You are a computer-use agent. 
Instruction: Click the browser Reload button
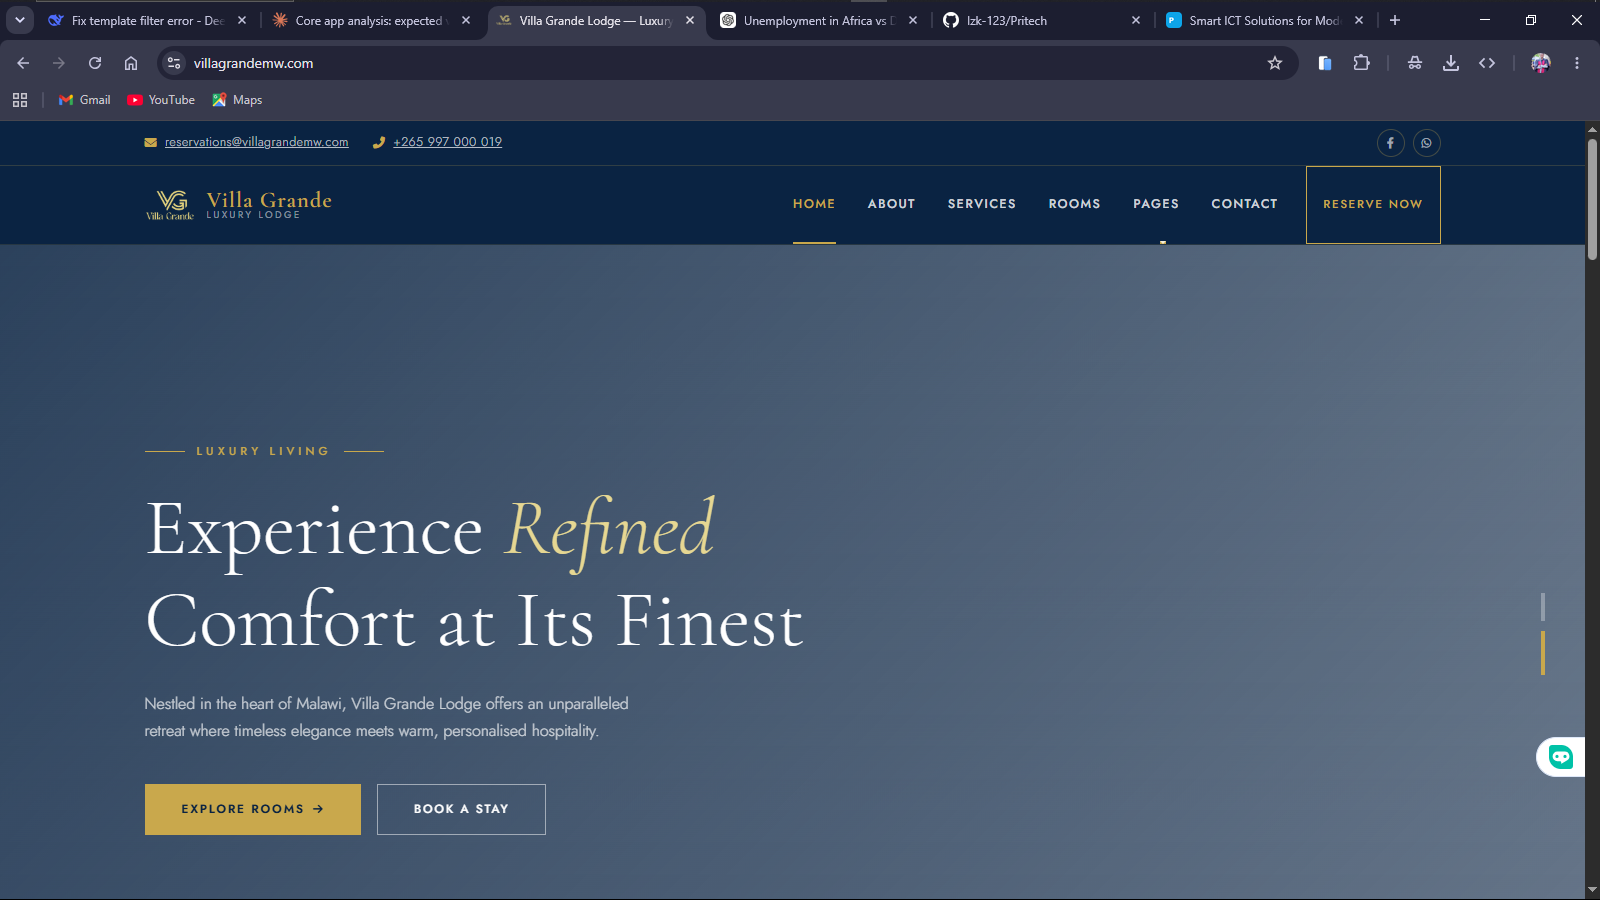point(95,63)
